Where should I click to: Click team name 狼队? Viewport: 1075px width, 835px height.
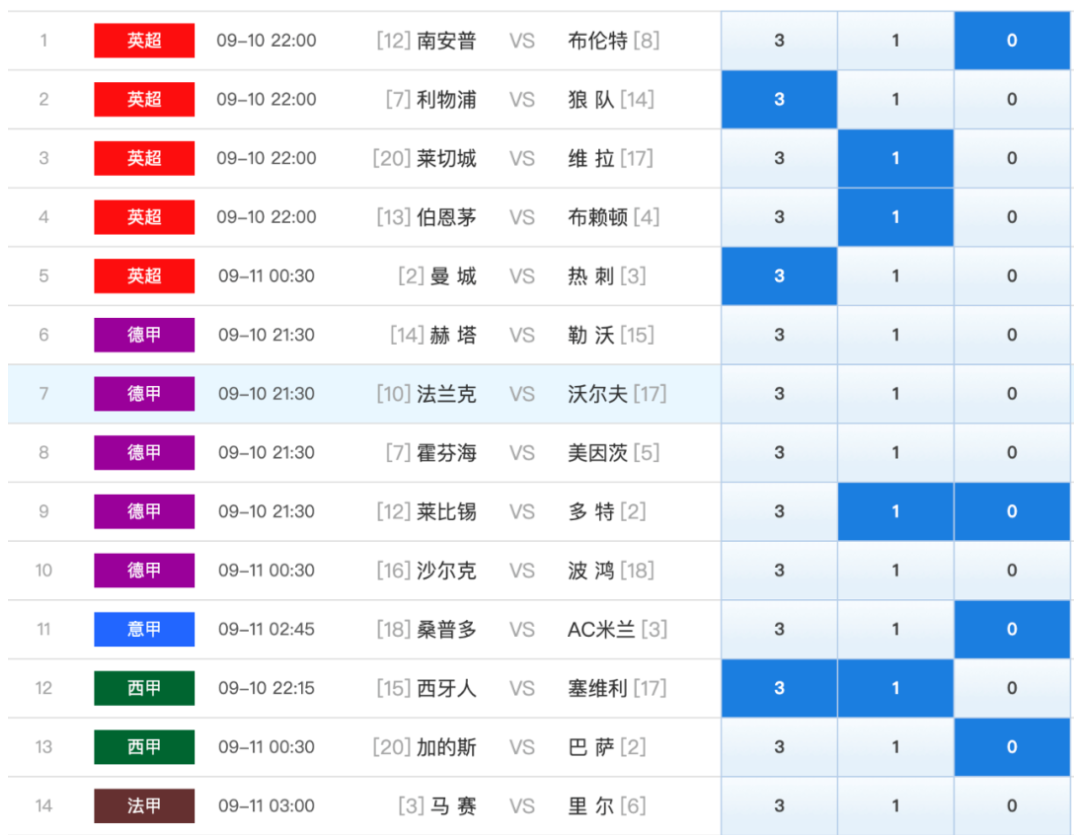pyautogui.click(x=591, y=100)
